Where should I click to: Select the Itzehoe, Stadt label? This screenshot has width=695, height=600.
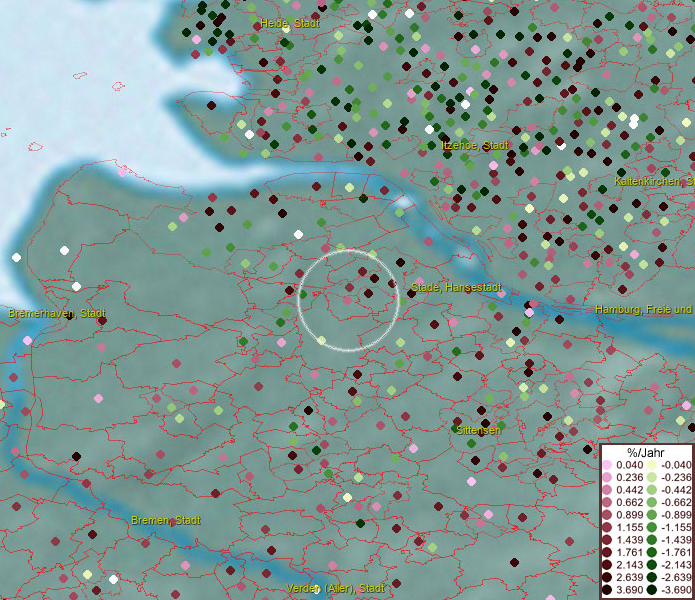tap(475, 145)
